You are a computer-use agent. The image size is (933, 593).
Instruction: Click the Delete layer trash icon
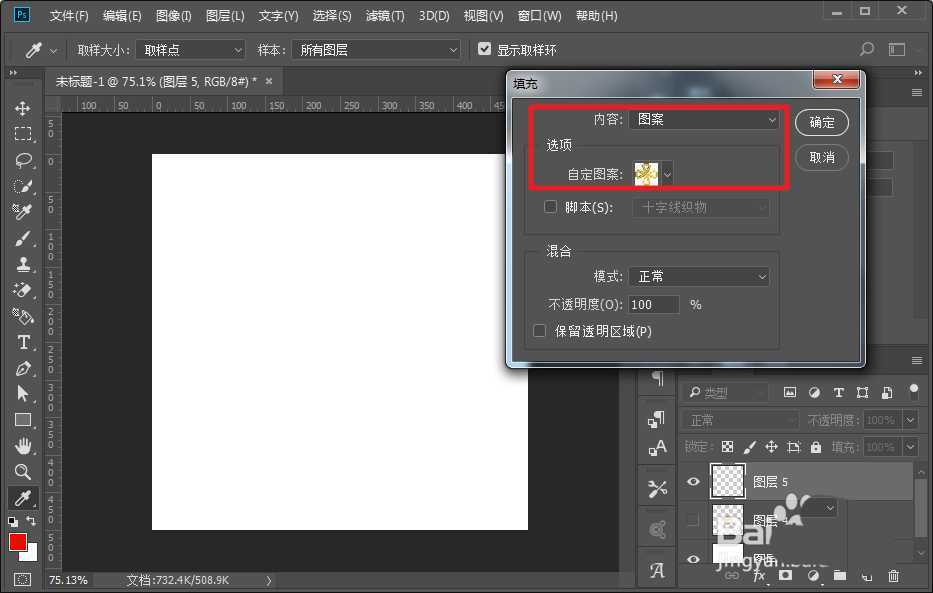tap(893, 576)
